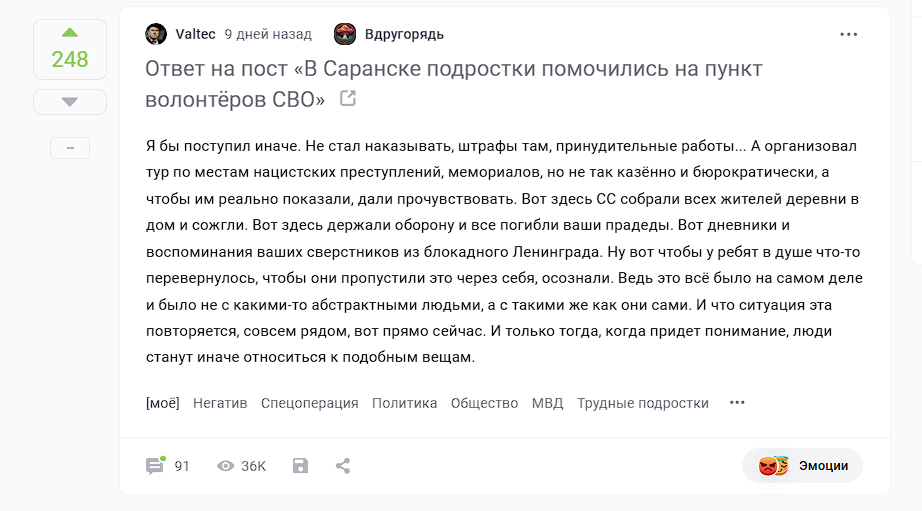This screenshot has width=922, height=511.
Task: Open Valtec's user avatar
Action: (x=156, y=34)
